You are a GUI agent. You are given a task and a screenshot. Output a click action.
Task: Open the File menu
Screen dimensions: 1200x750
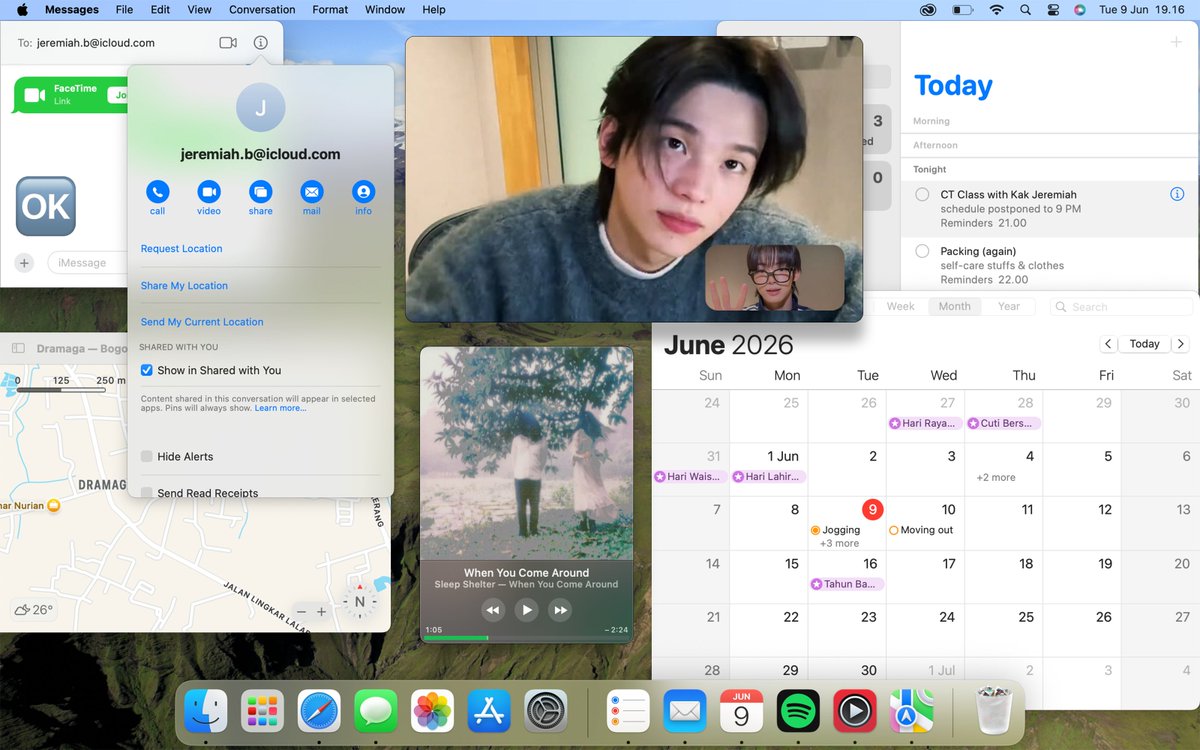(x=124, y=10)
